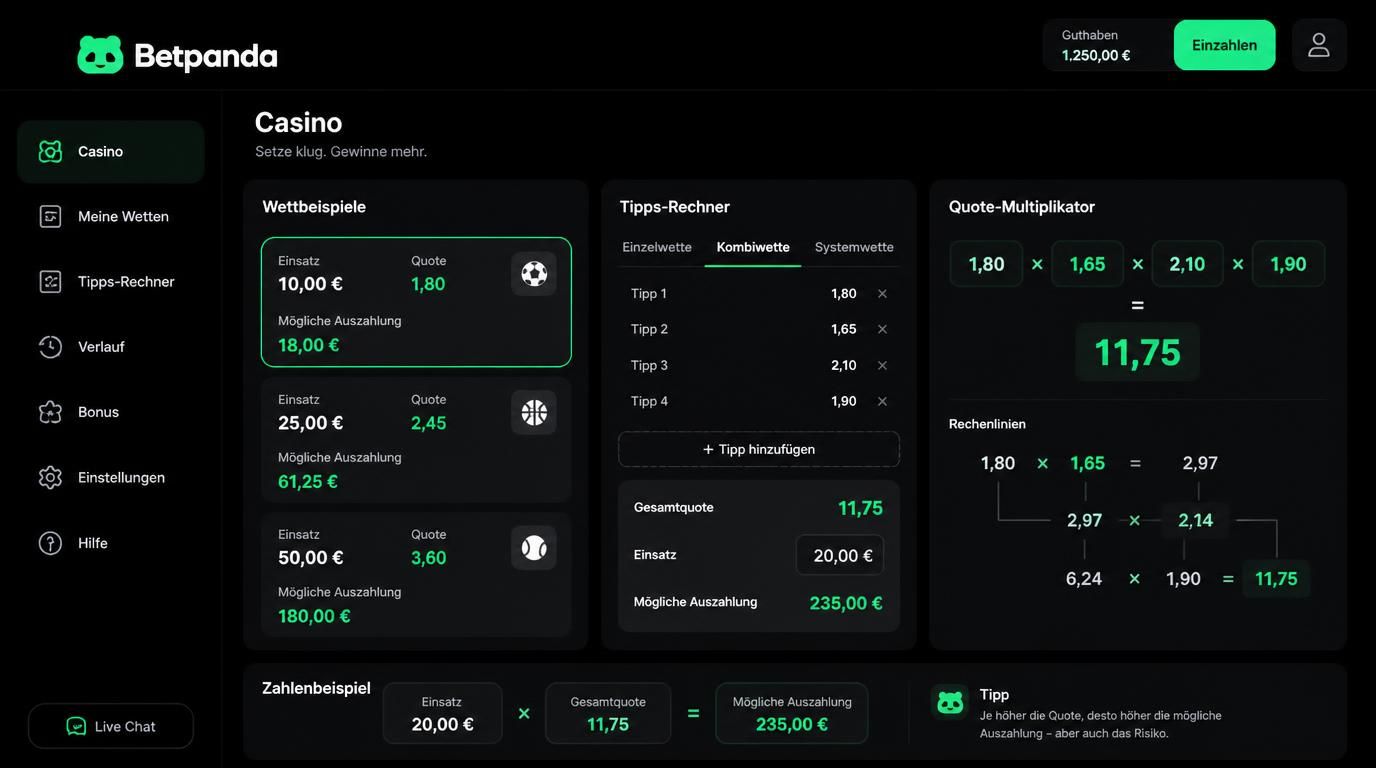The width and height of the screenshot is (1376, 768).
Task: Select the soccer ball bet icon
Action: click(x=534, y=274)
